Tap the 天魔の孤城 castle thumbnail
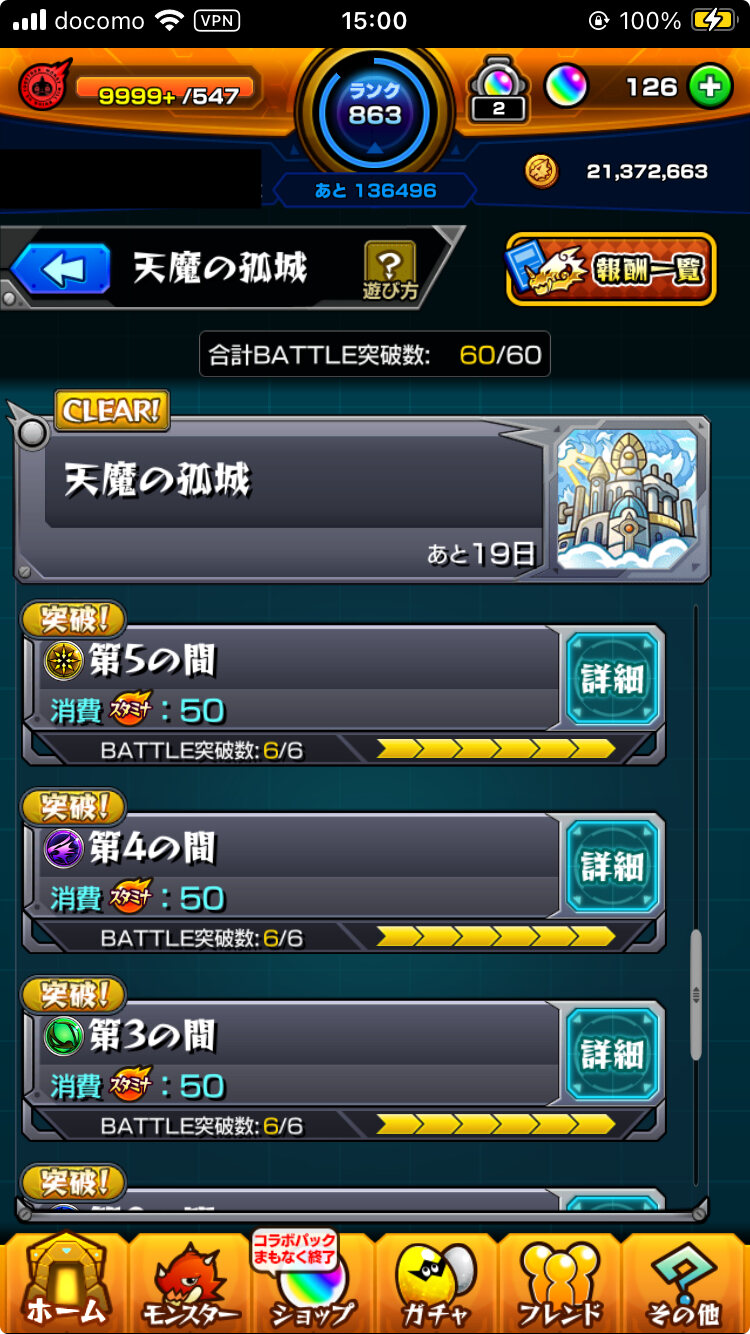Screen dimensions: 750x1334 pyautogui.click(x=627, y=499)
